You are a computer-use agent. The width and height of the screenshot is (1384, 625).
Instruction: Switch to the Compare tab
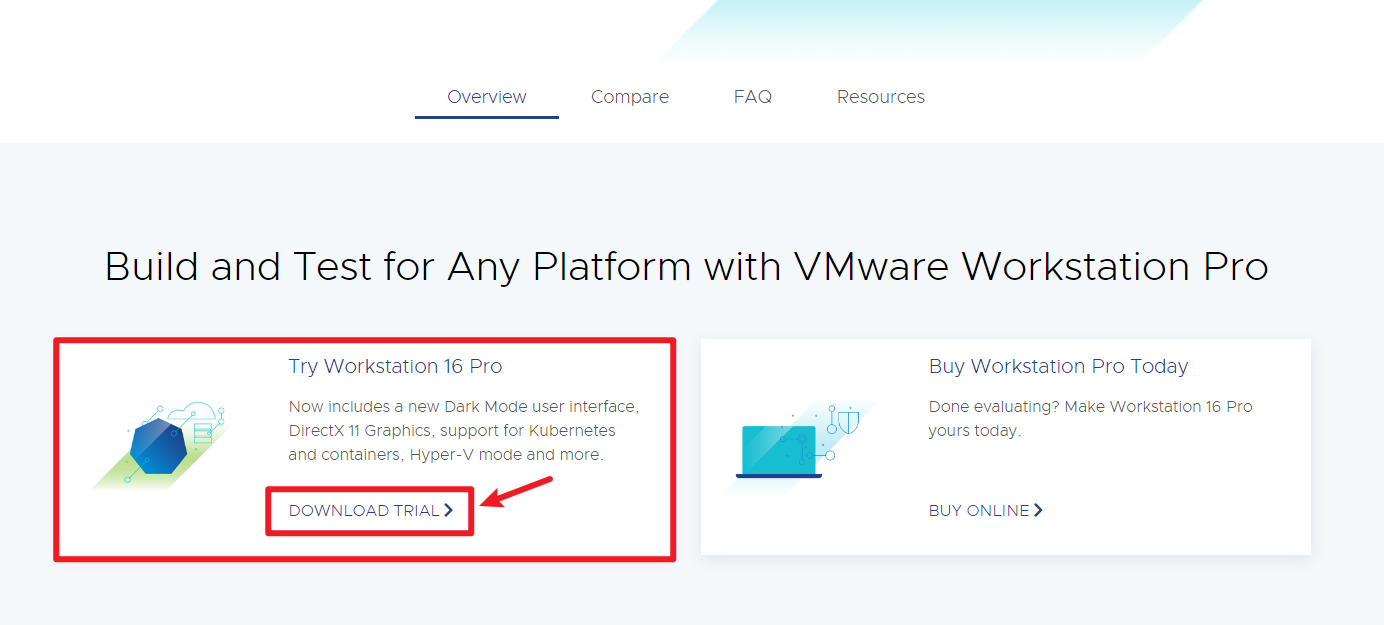point(630,96)
